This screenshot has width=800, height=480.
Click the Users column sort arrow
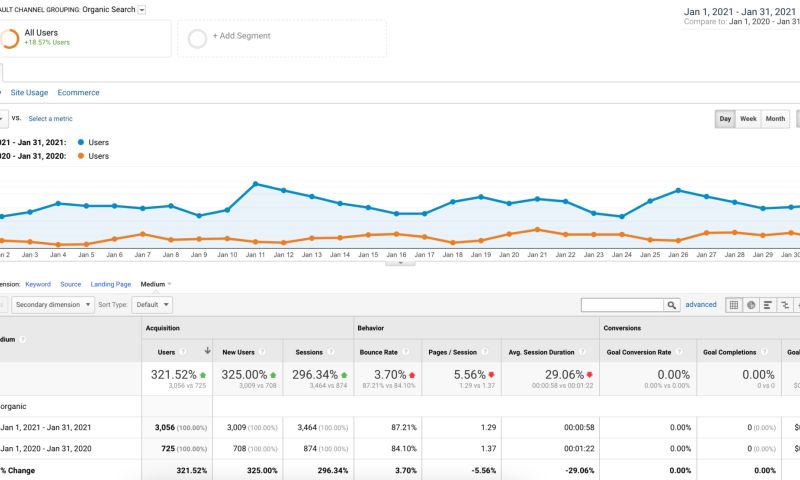coord(207,352)
